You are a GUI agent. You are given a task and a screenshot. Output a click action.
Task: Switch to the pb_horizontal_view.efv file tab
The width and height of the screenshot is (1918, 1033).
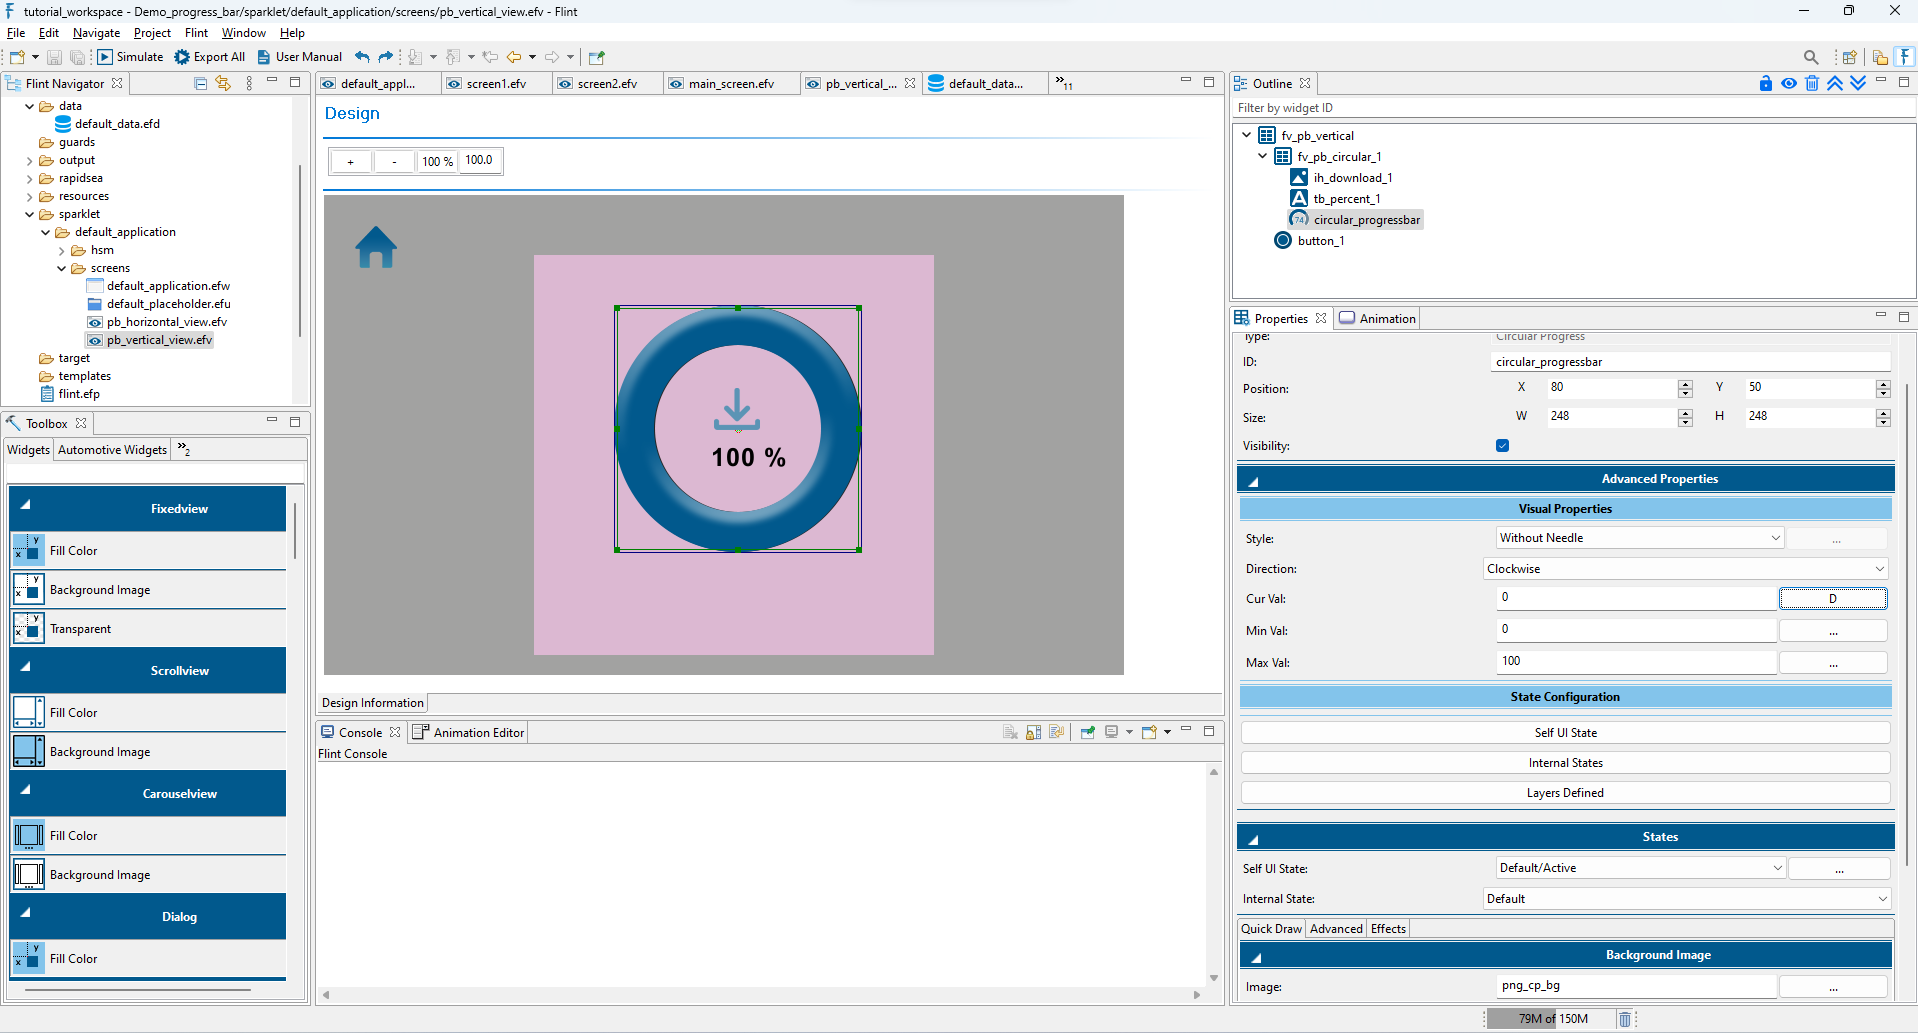click(x=165, y=322)
